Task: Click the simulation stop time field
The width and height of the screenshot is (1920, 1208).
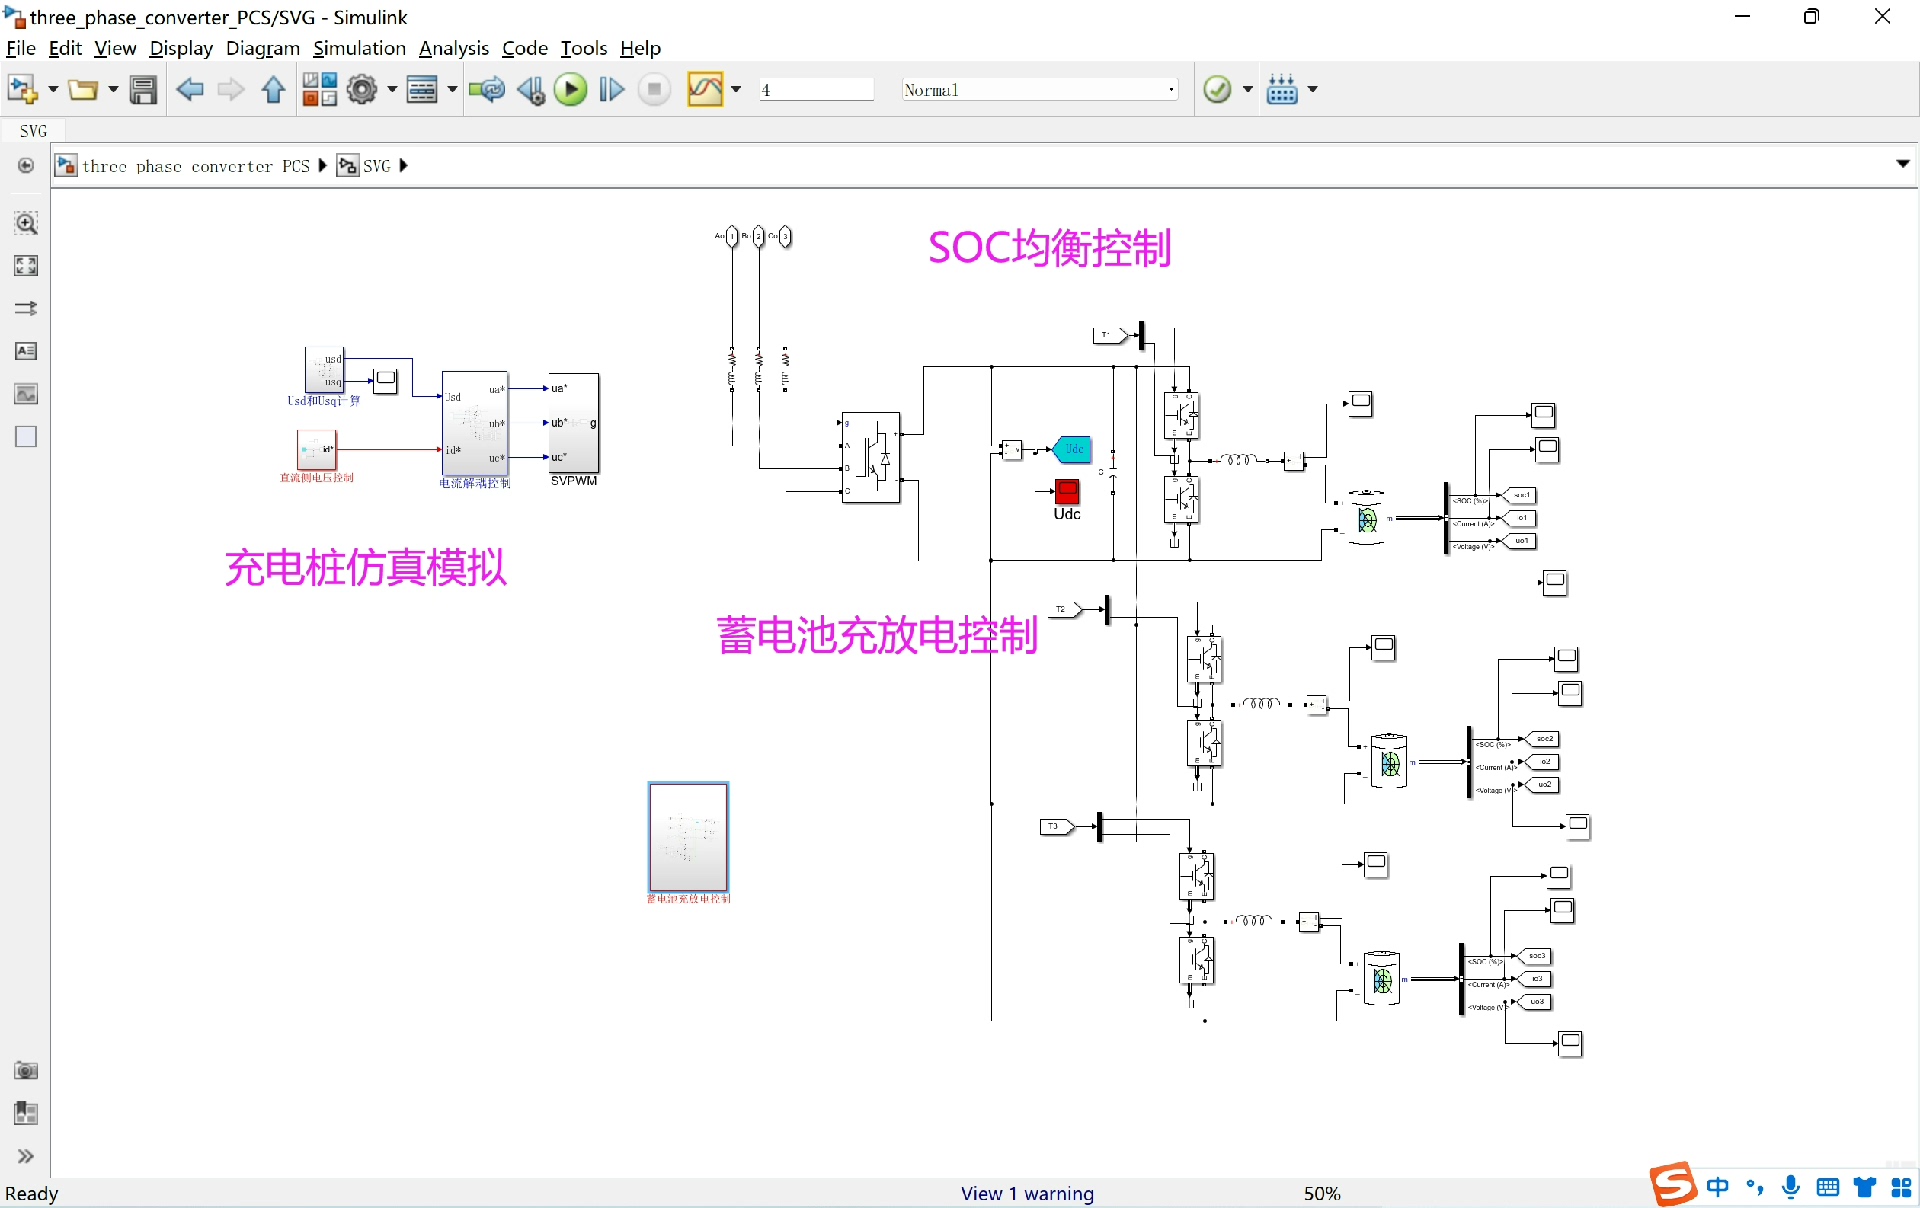Action: [815, 90]
